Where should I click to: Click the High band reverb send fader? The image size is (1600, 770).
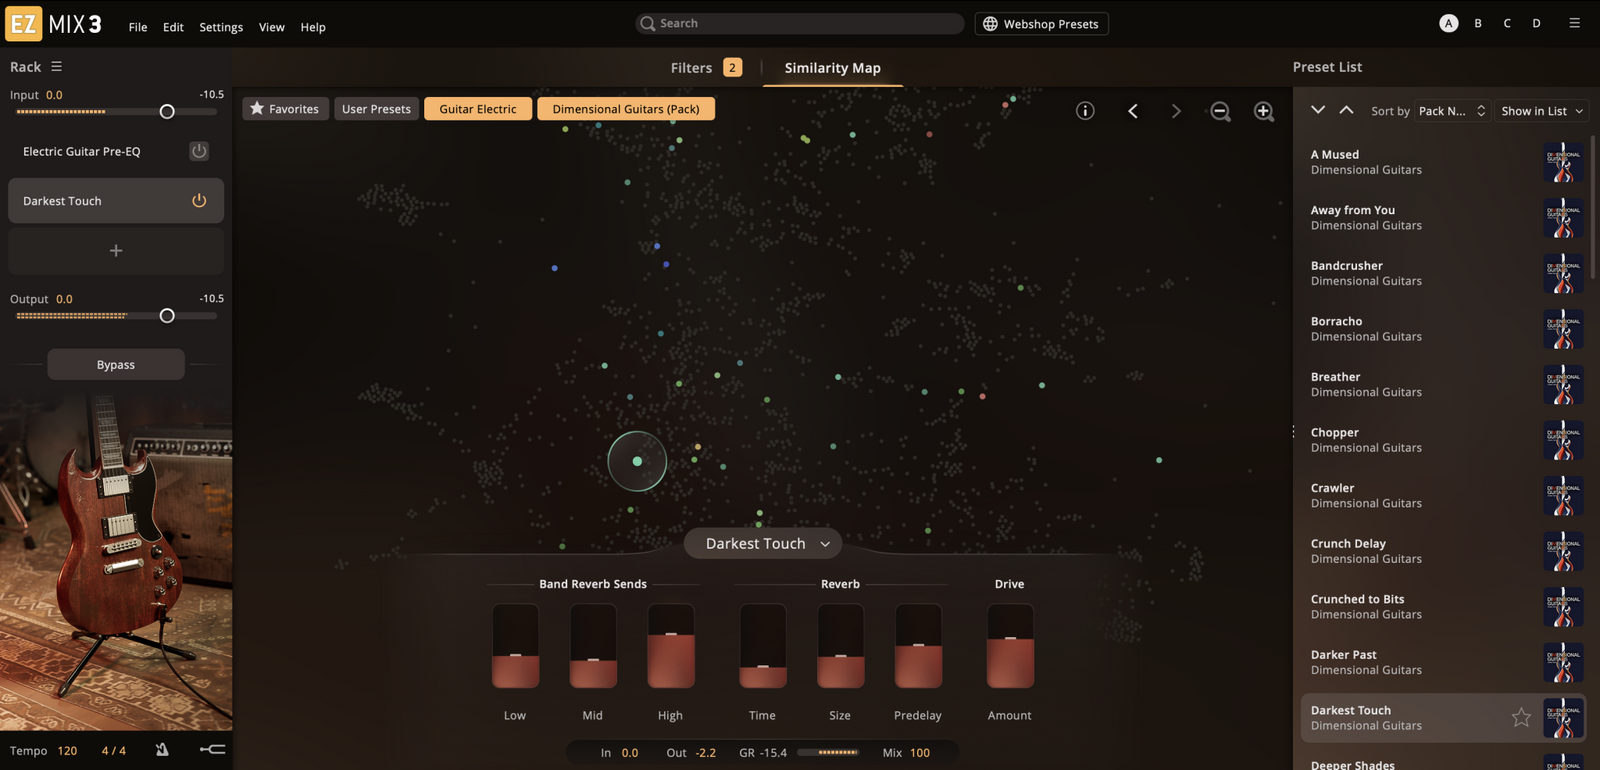point(671,646)
